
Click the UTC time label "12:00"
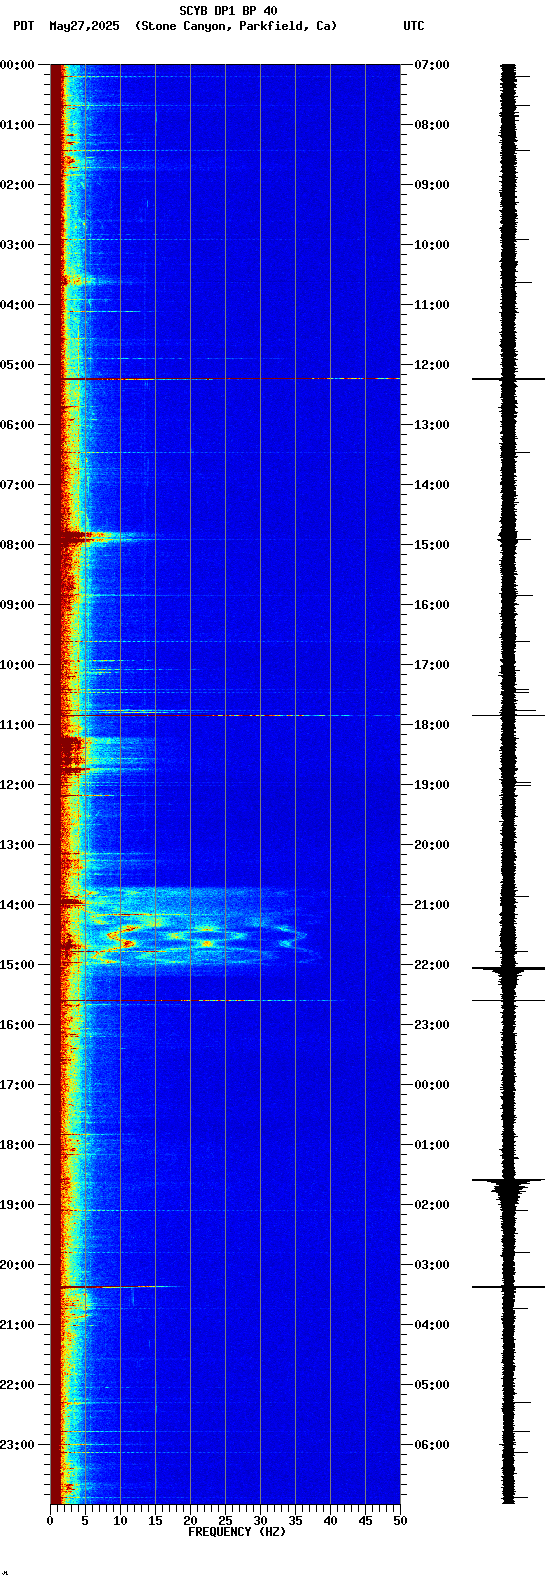[432, 365]
